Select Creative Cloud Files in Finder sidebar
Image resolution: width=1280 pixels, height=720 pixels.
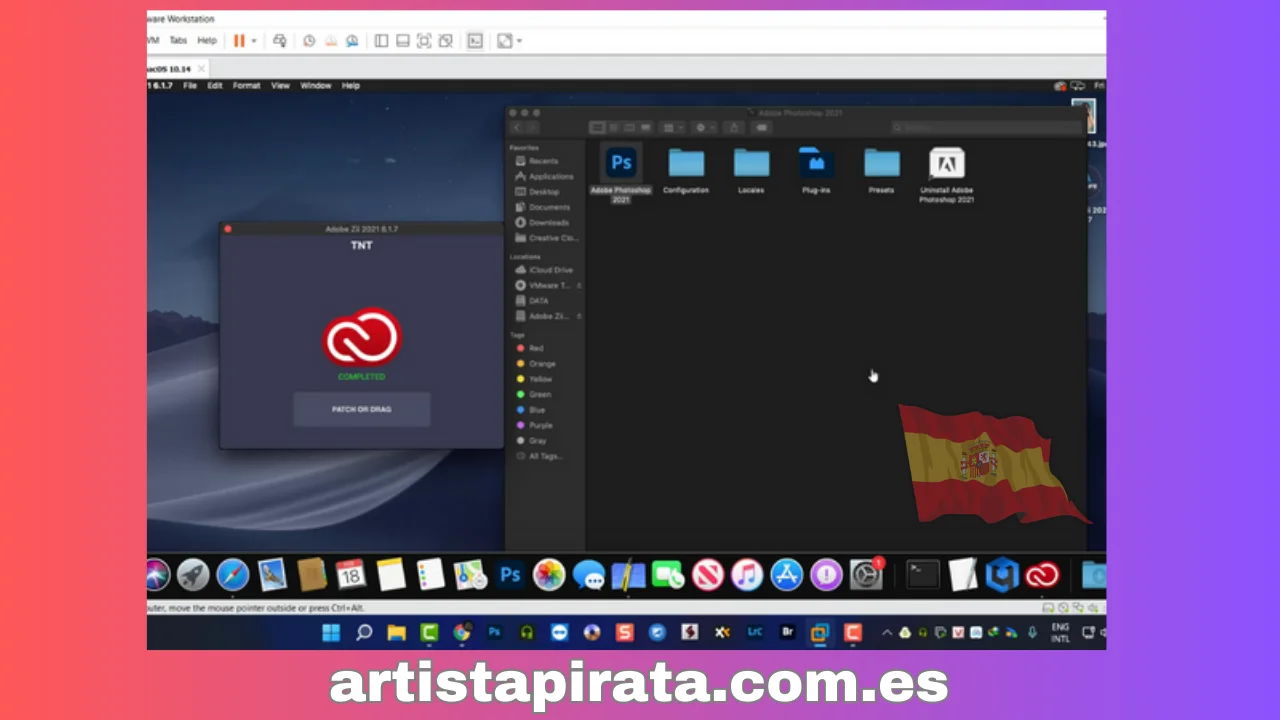[545, 238]
